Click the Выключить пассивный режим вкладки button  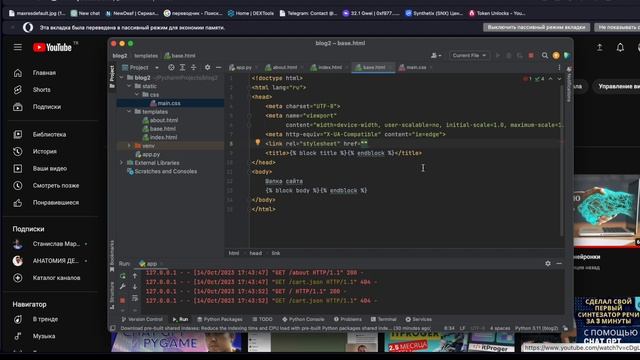(x=536, y=27)
